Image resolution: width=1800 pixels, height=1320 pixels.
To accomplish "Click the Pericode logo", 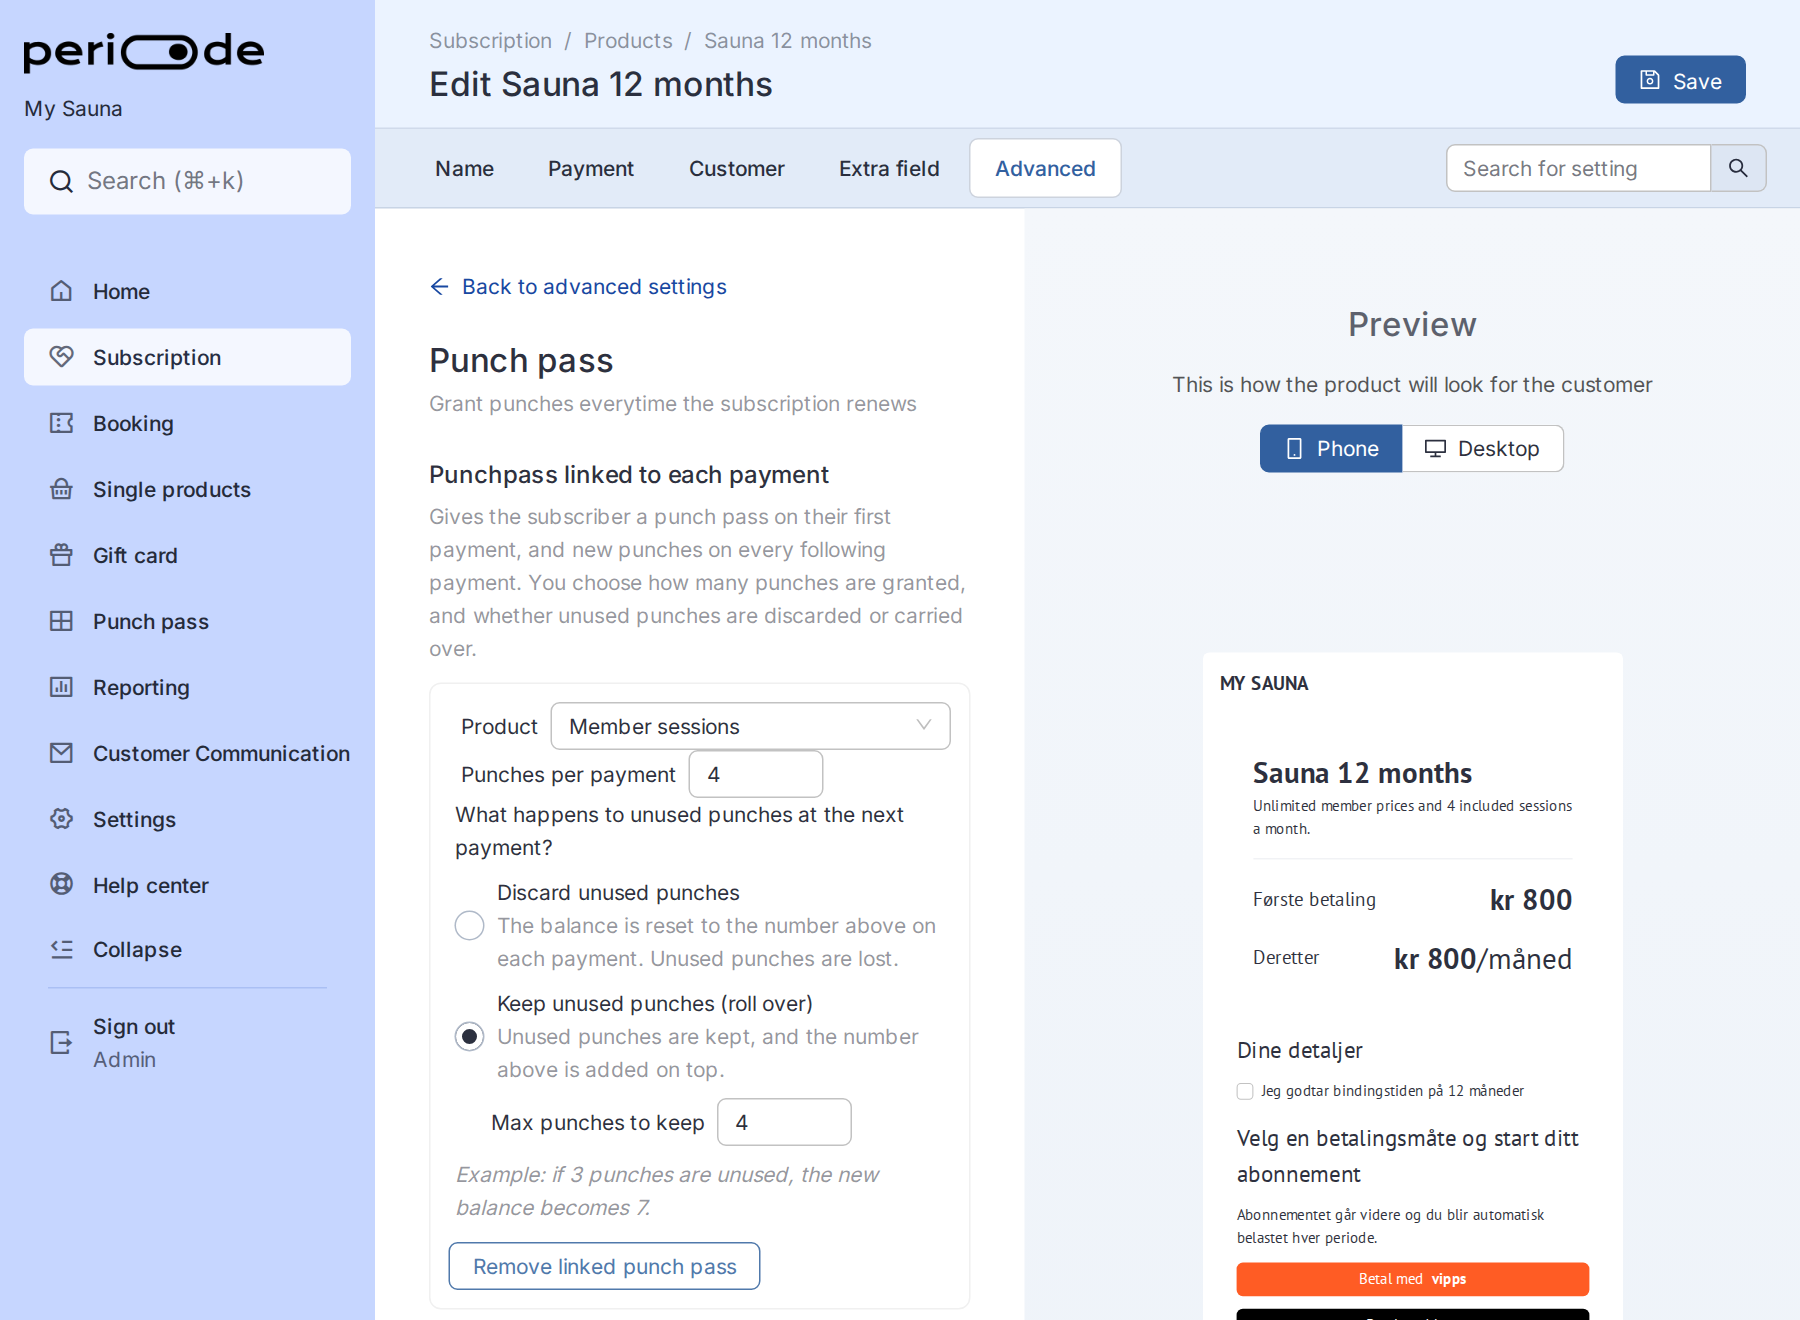I will pos(144,52).
